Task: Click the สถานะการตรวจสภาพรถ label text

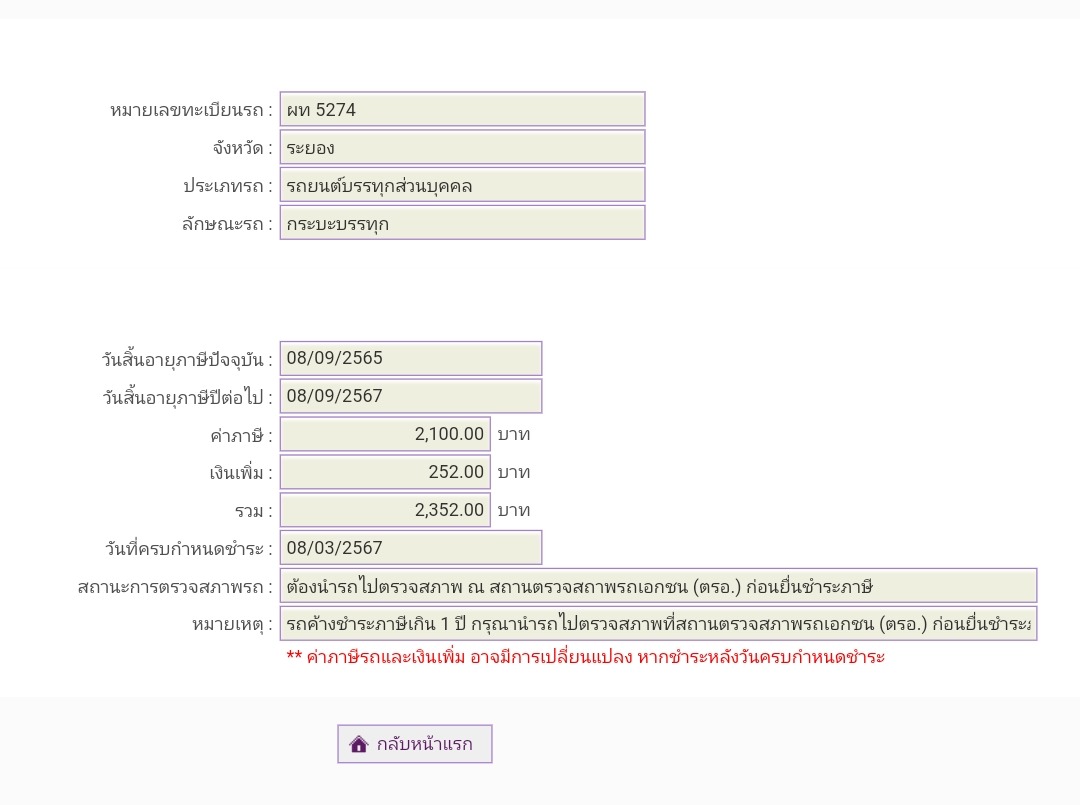Action: pyautogui.click(x=175, y=587)
